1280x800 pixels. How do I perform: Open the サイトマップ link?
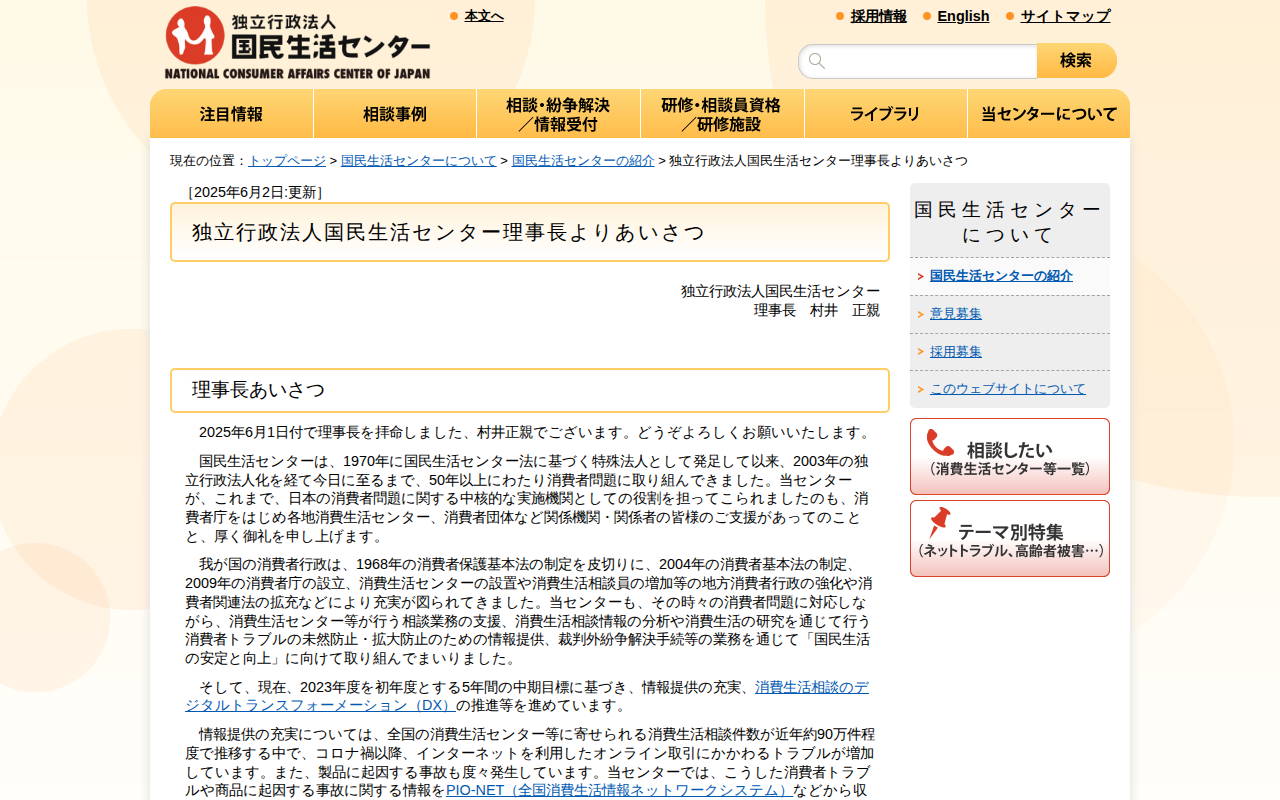1065,16
